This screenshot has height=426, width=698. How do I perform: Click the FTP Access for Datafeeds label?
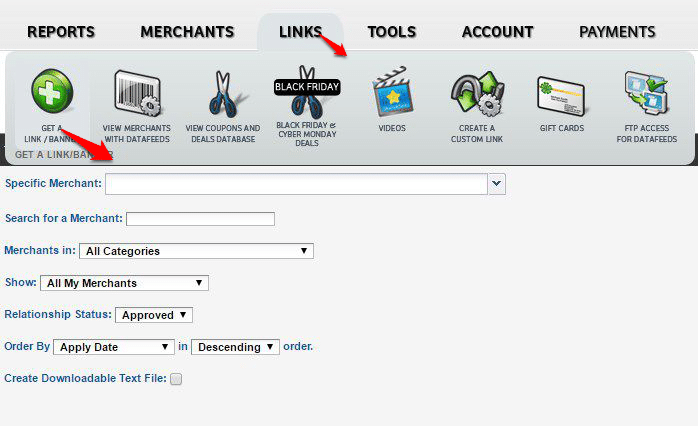click(x=647, y=134)
